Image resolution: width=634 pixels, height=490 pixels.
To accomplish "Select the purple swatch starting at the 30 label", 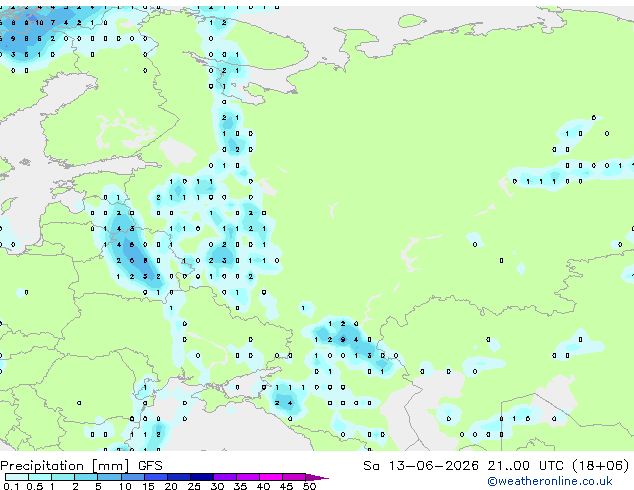I will coord(225,477).
